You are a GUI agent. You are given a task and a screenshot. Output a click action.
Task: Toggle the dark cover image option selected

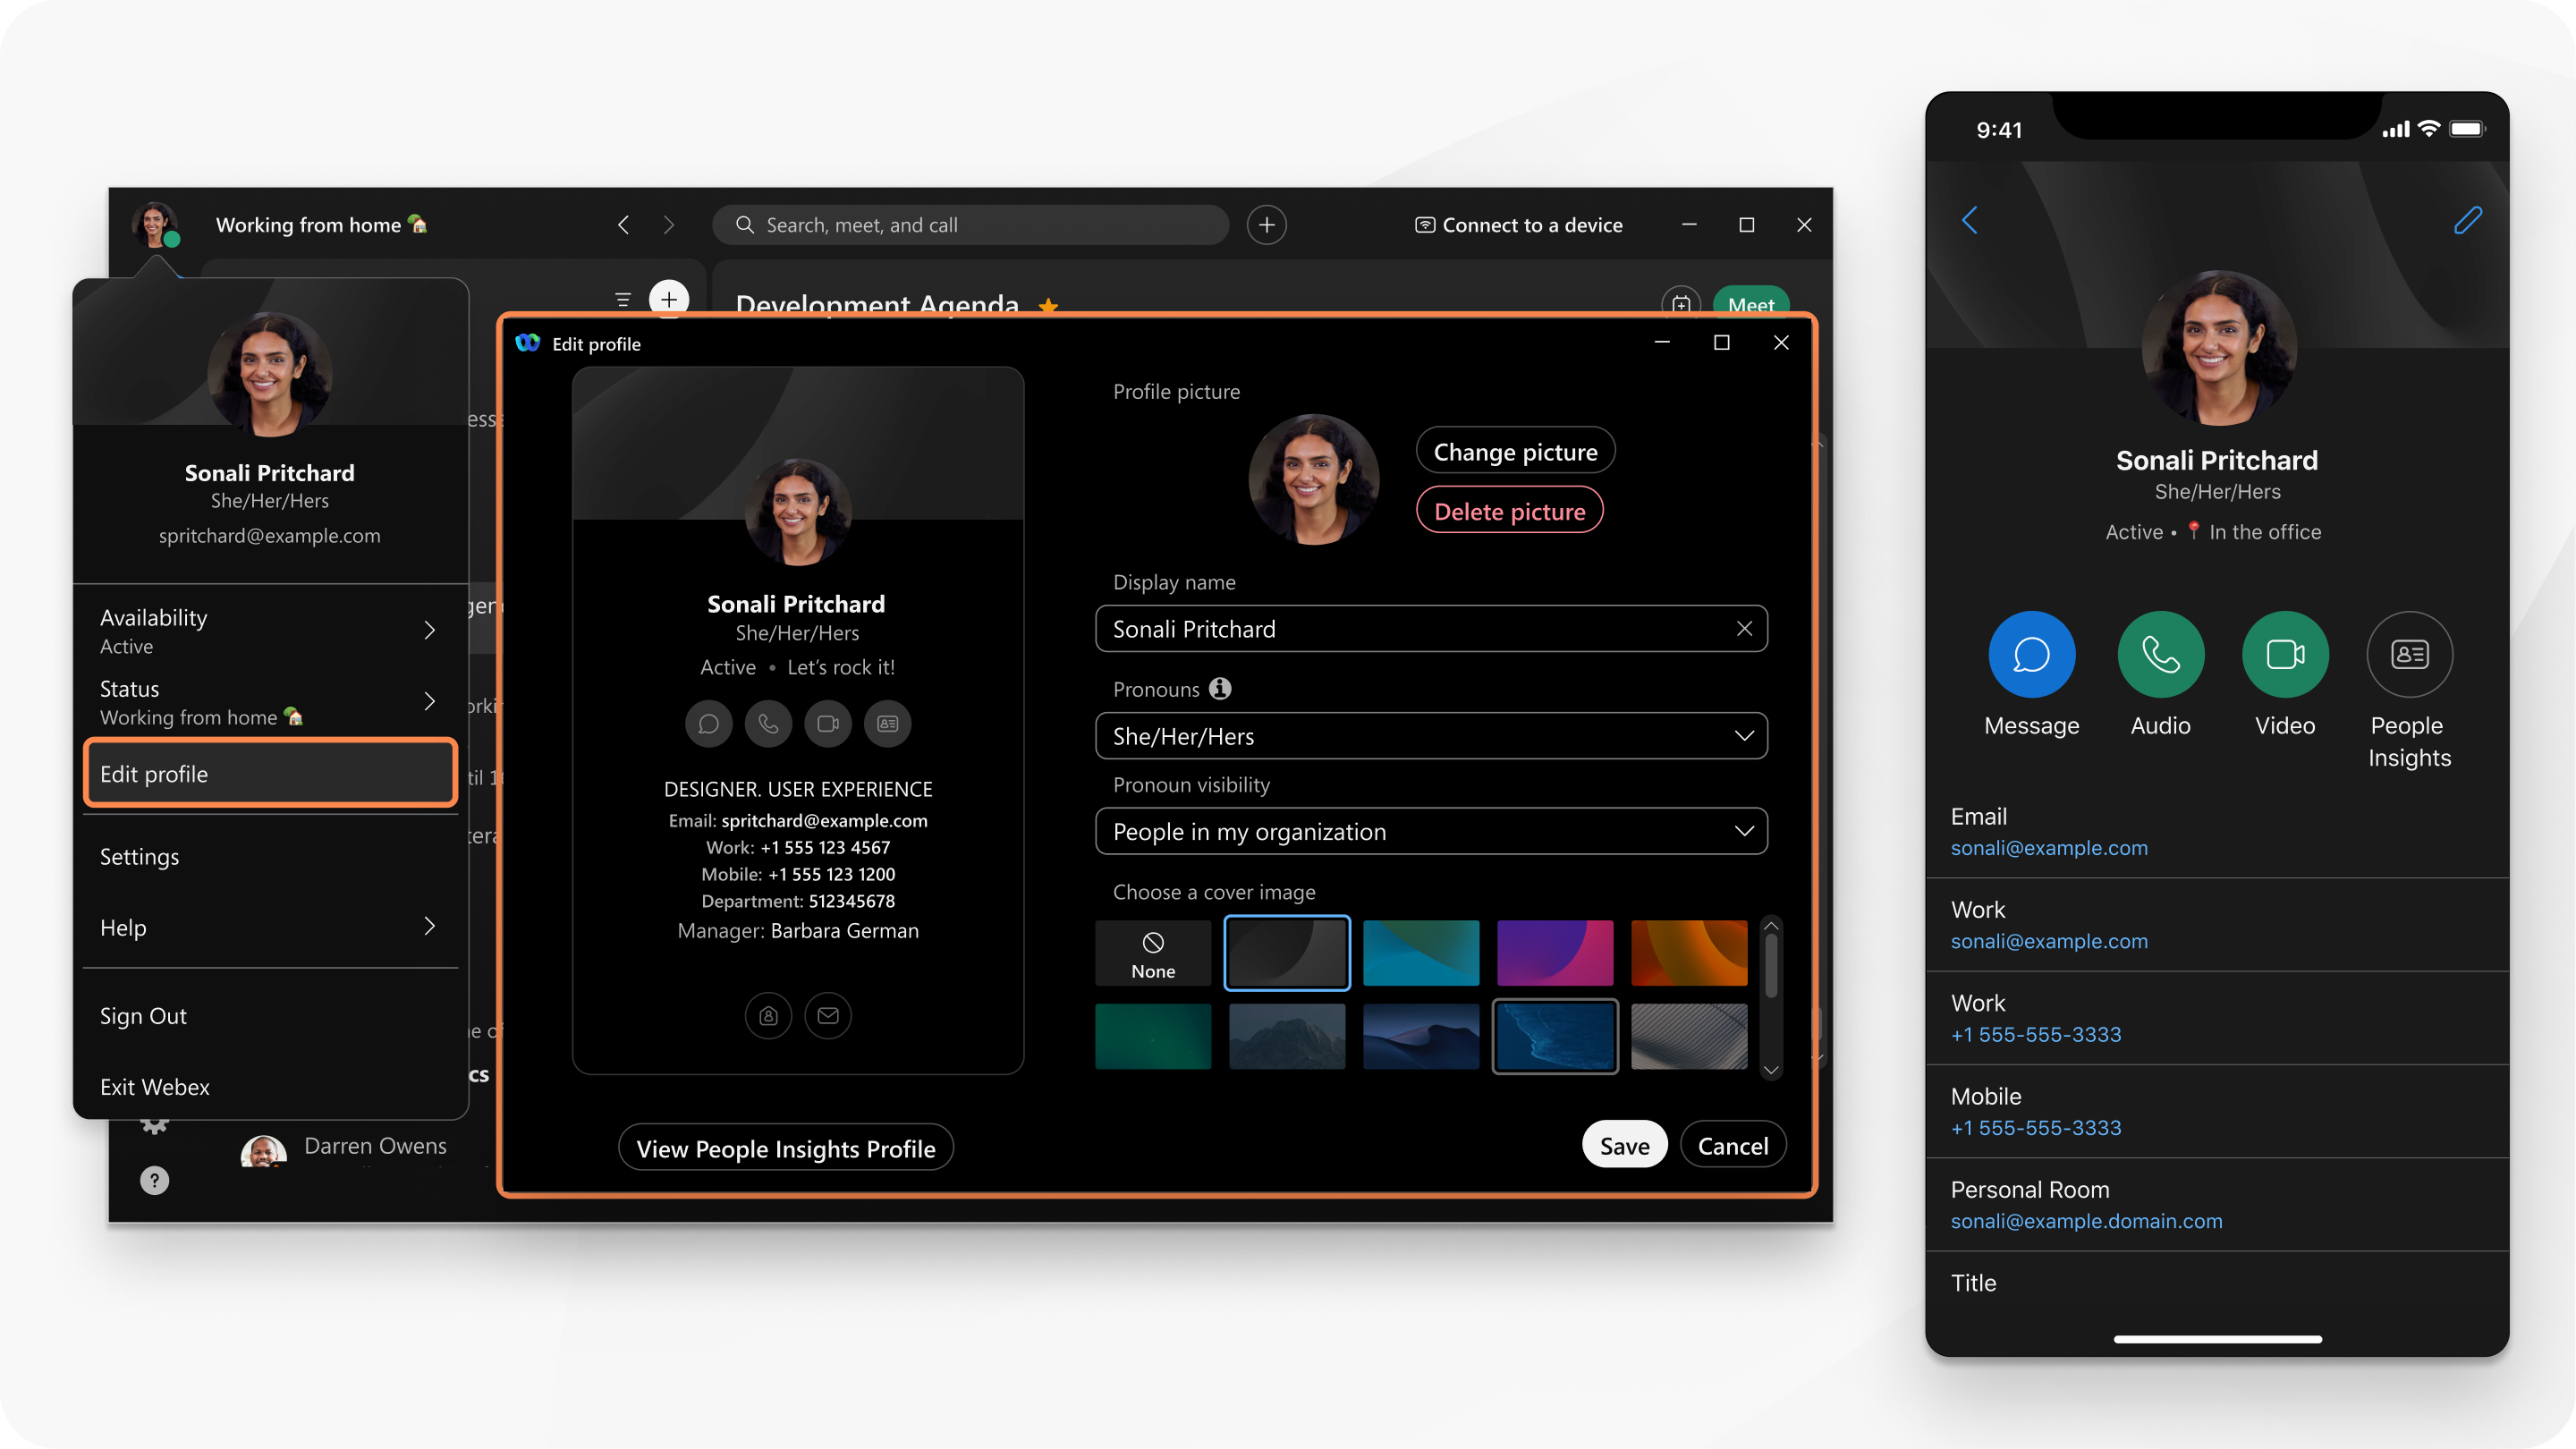(x=1286, y=950)
